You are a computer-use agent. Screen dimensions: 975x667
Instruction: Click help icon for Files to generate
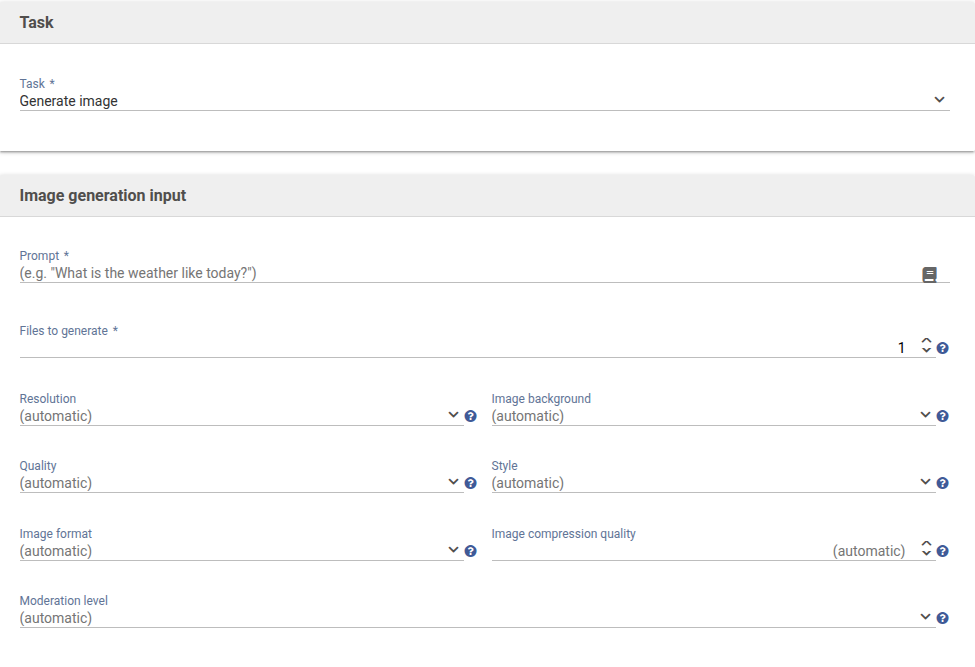click(942, 349)
